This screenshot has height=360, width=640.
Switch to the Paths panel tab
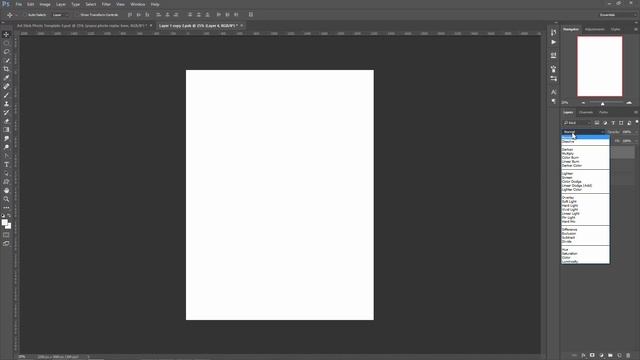(x=604, y=112)
